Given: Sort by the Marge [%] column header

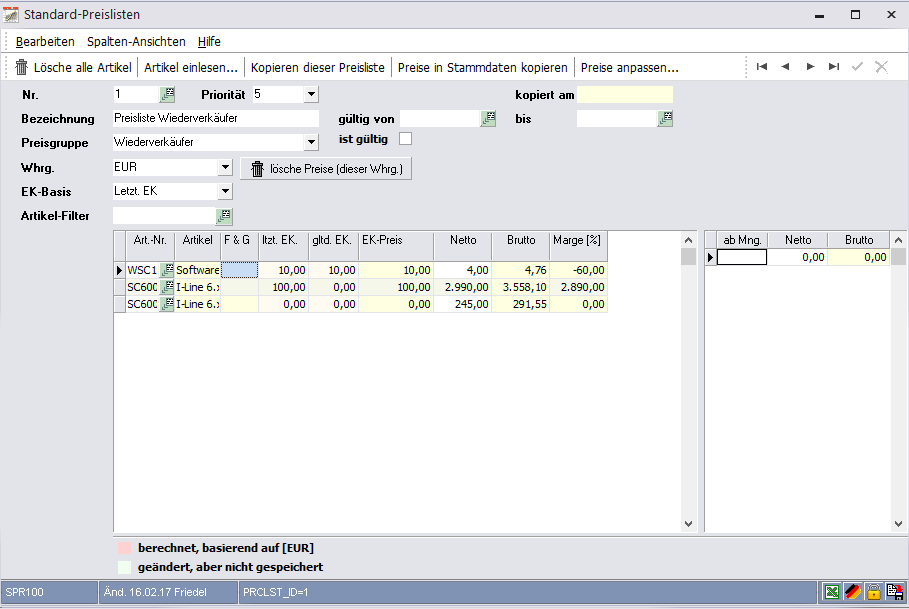Looking at the screenshot, I should tap(578, 240).
